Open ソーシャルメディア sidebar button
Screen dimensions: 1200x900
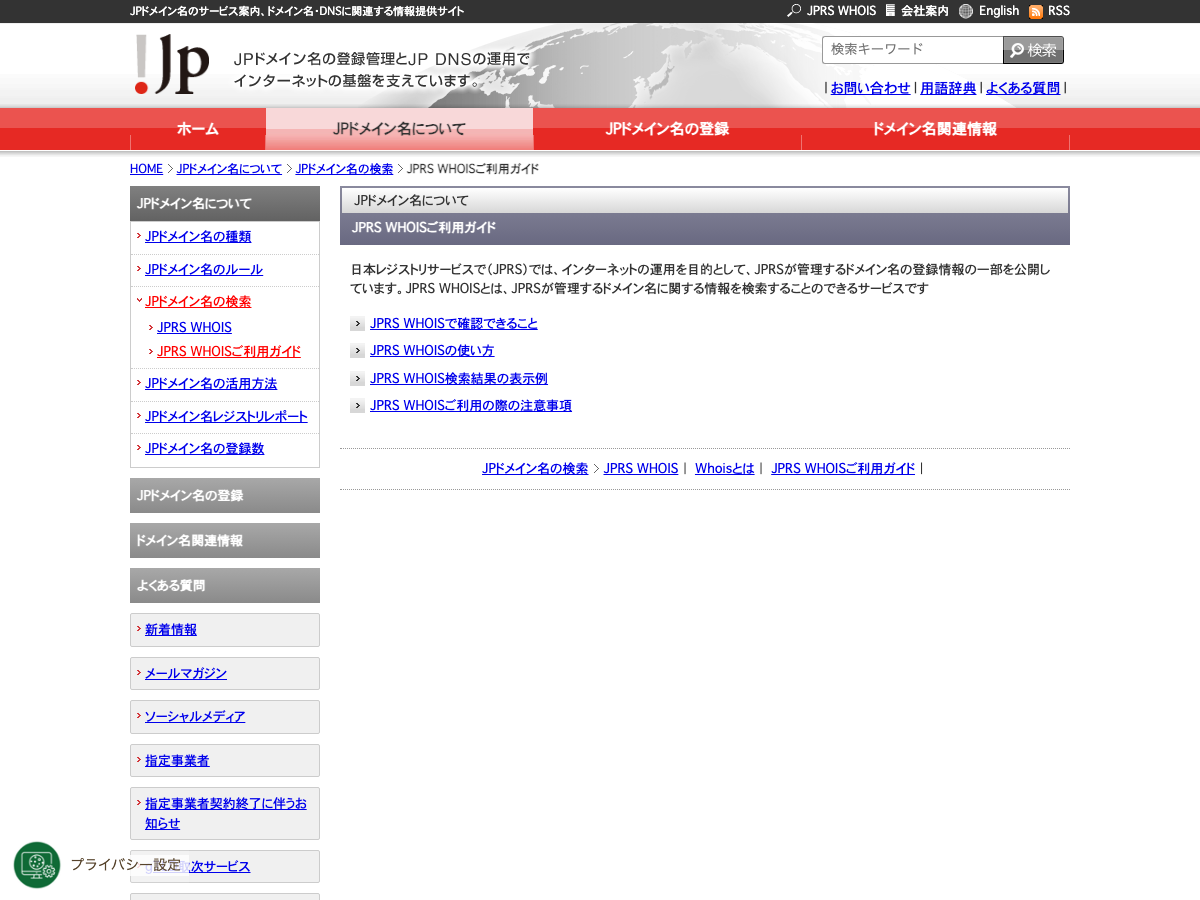click(225, 717)
